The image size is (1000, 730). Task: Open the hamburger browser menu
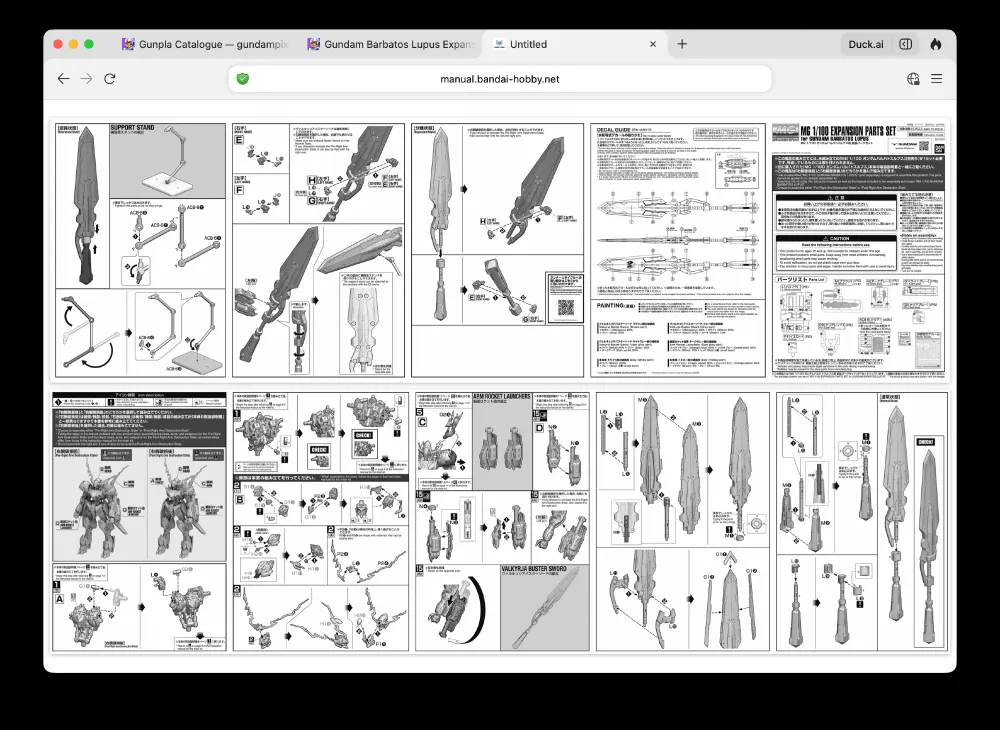click(x=936, y=79)
